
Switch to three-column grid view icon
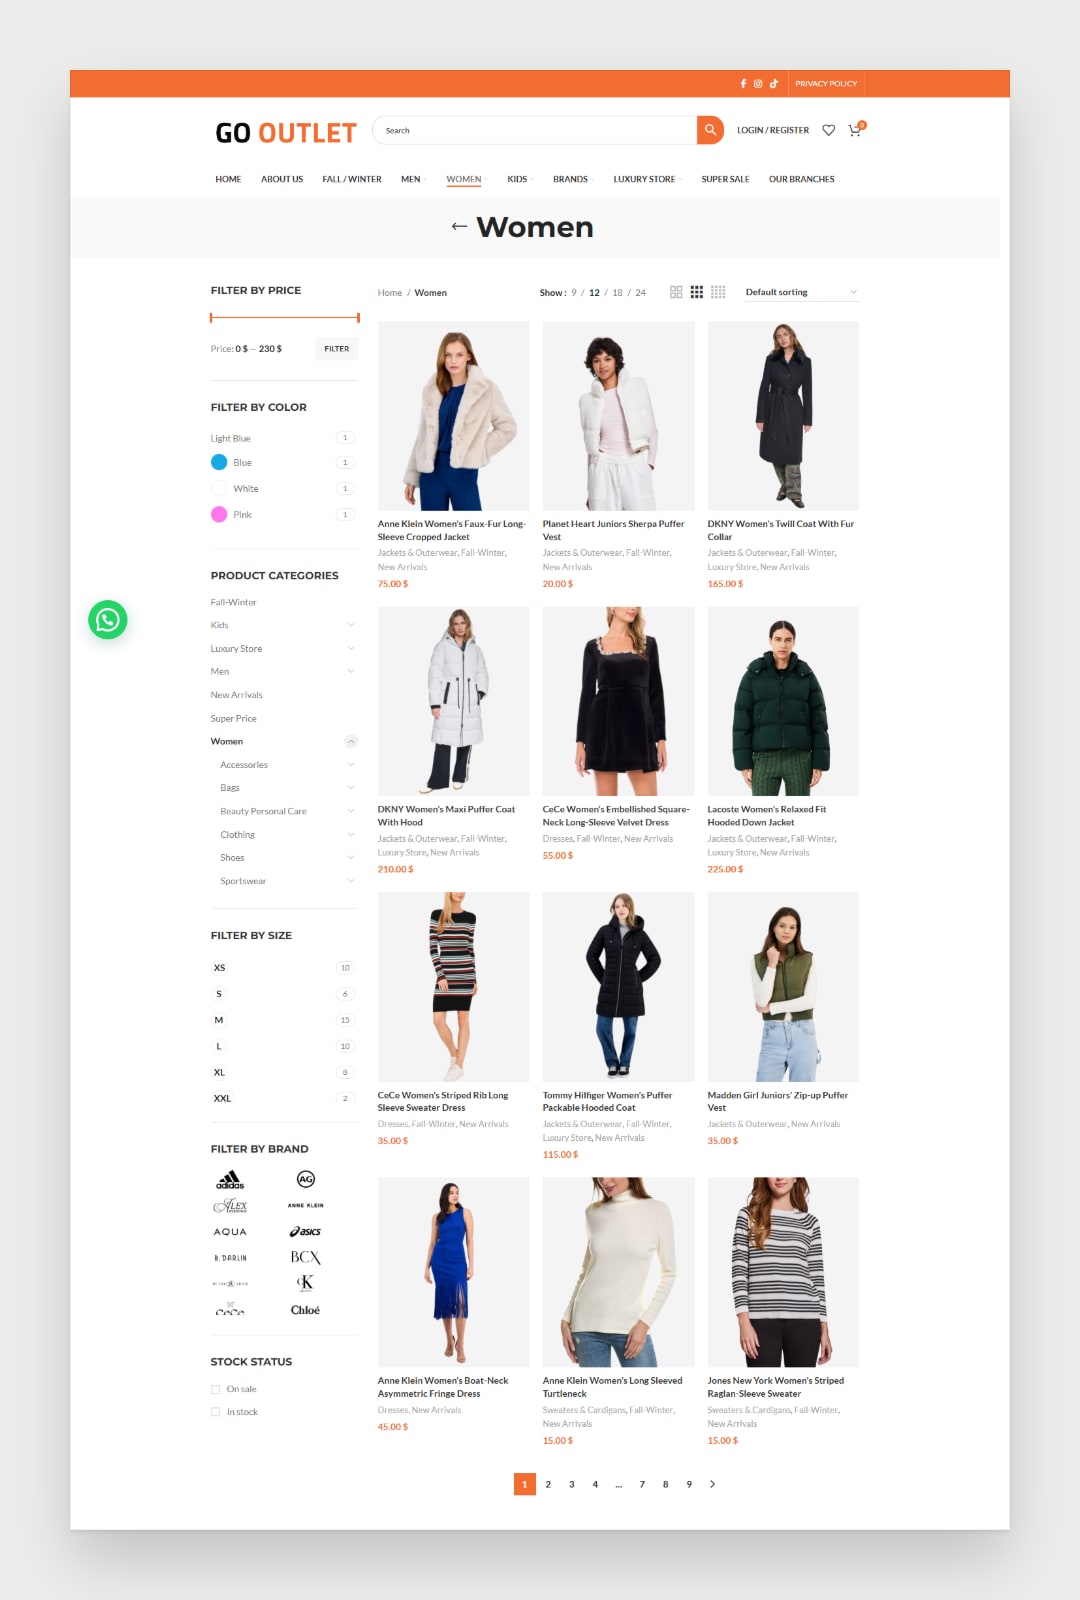pyautogui.click(x=697, y=292)
